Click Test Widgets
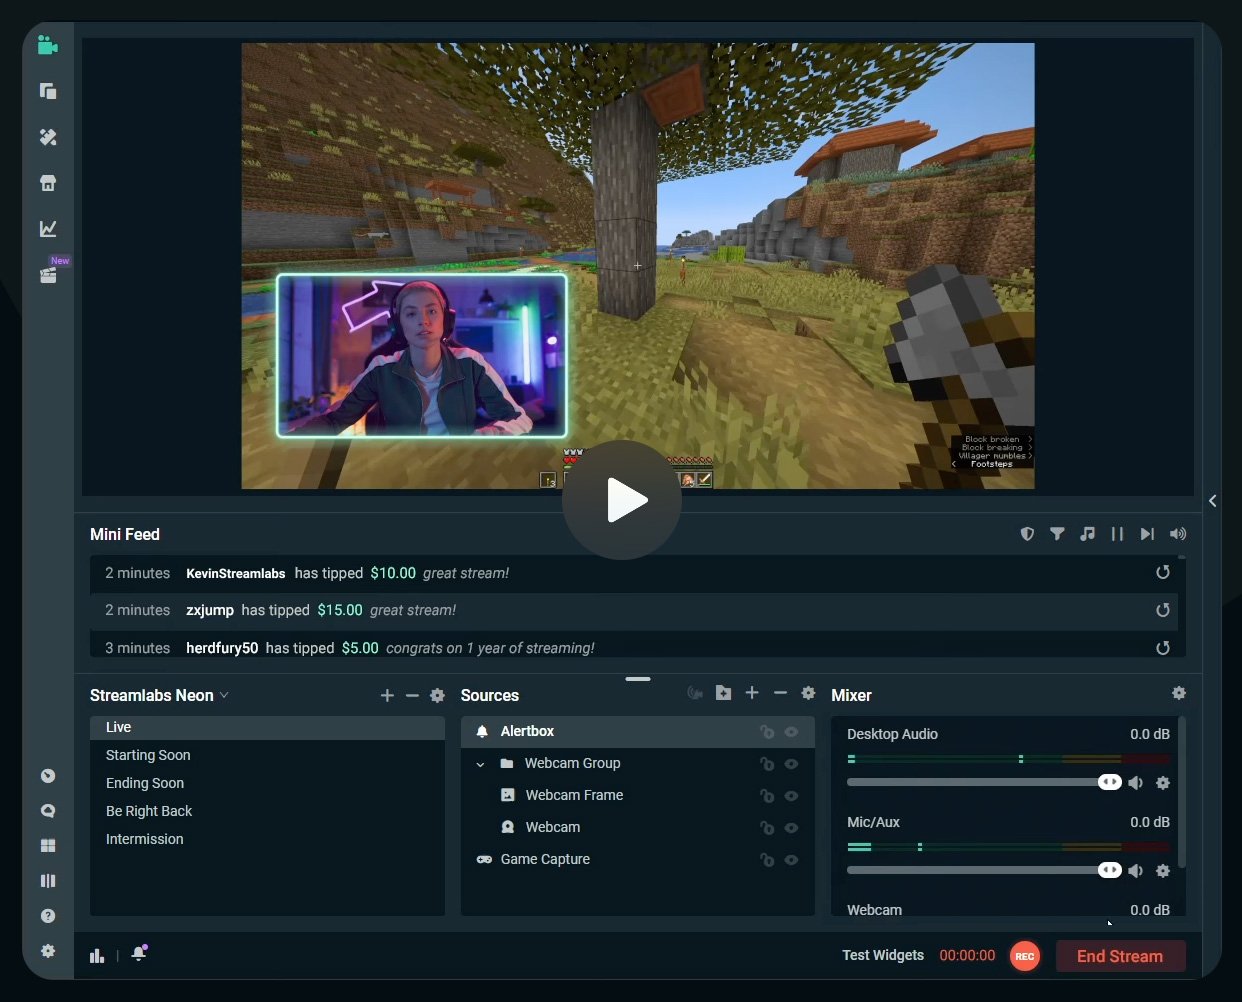Image resolution: width=1242 pixels, height=1002 pixels. tap(883, 955)
